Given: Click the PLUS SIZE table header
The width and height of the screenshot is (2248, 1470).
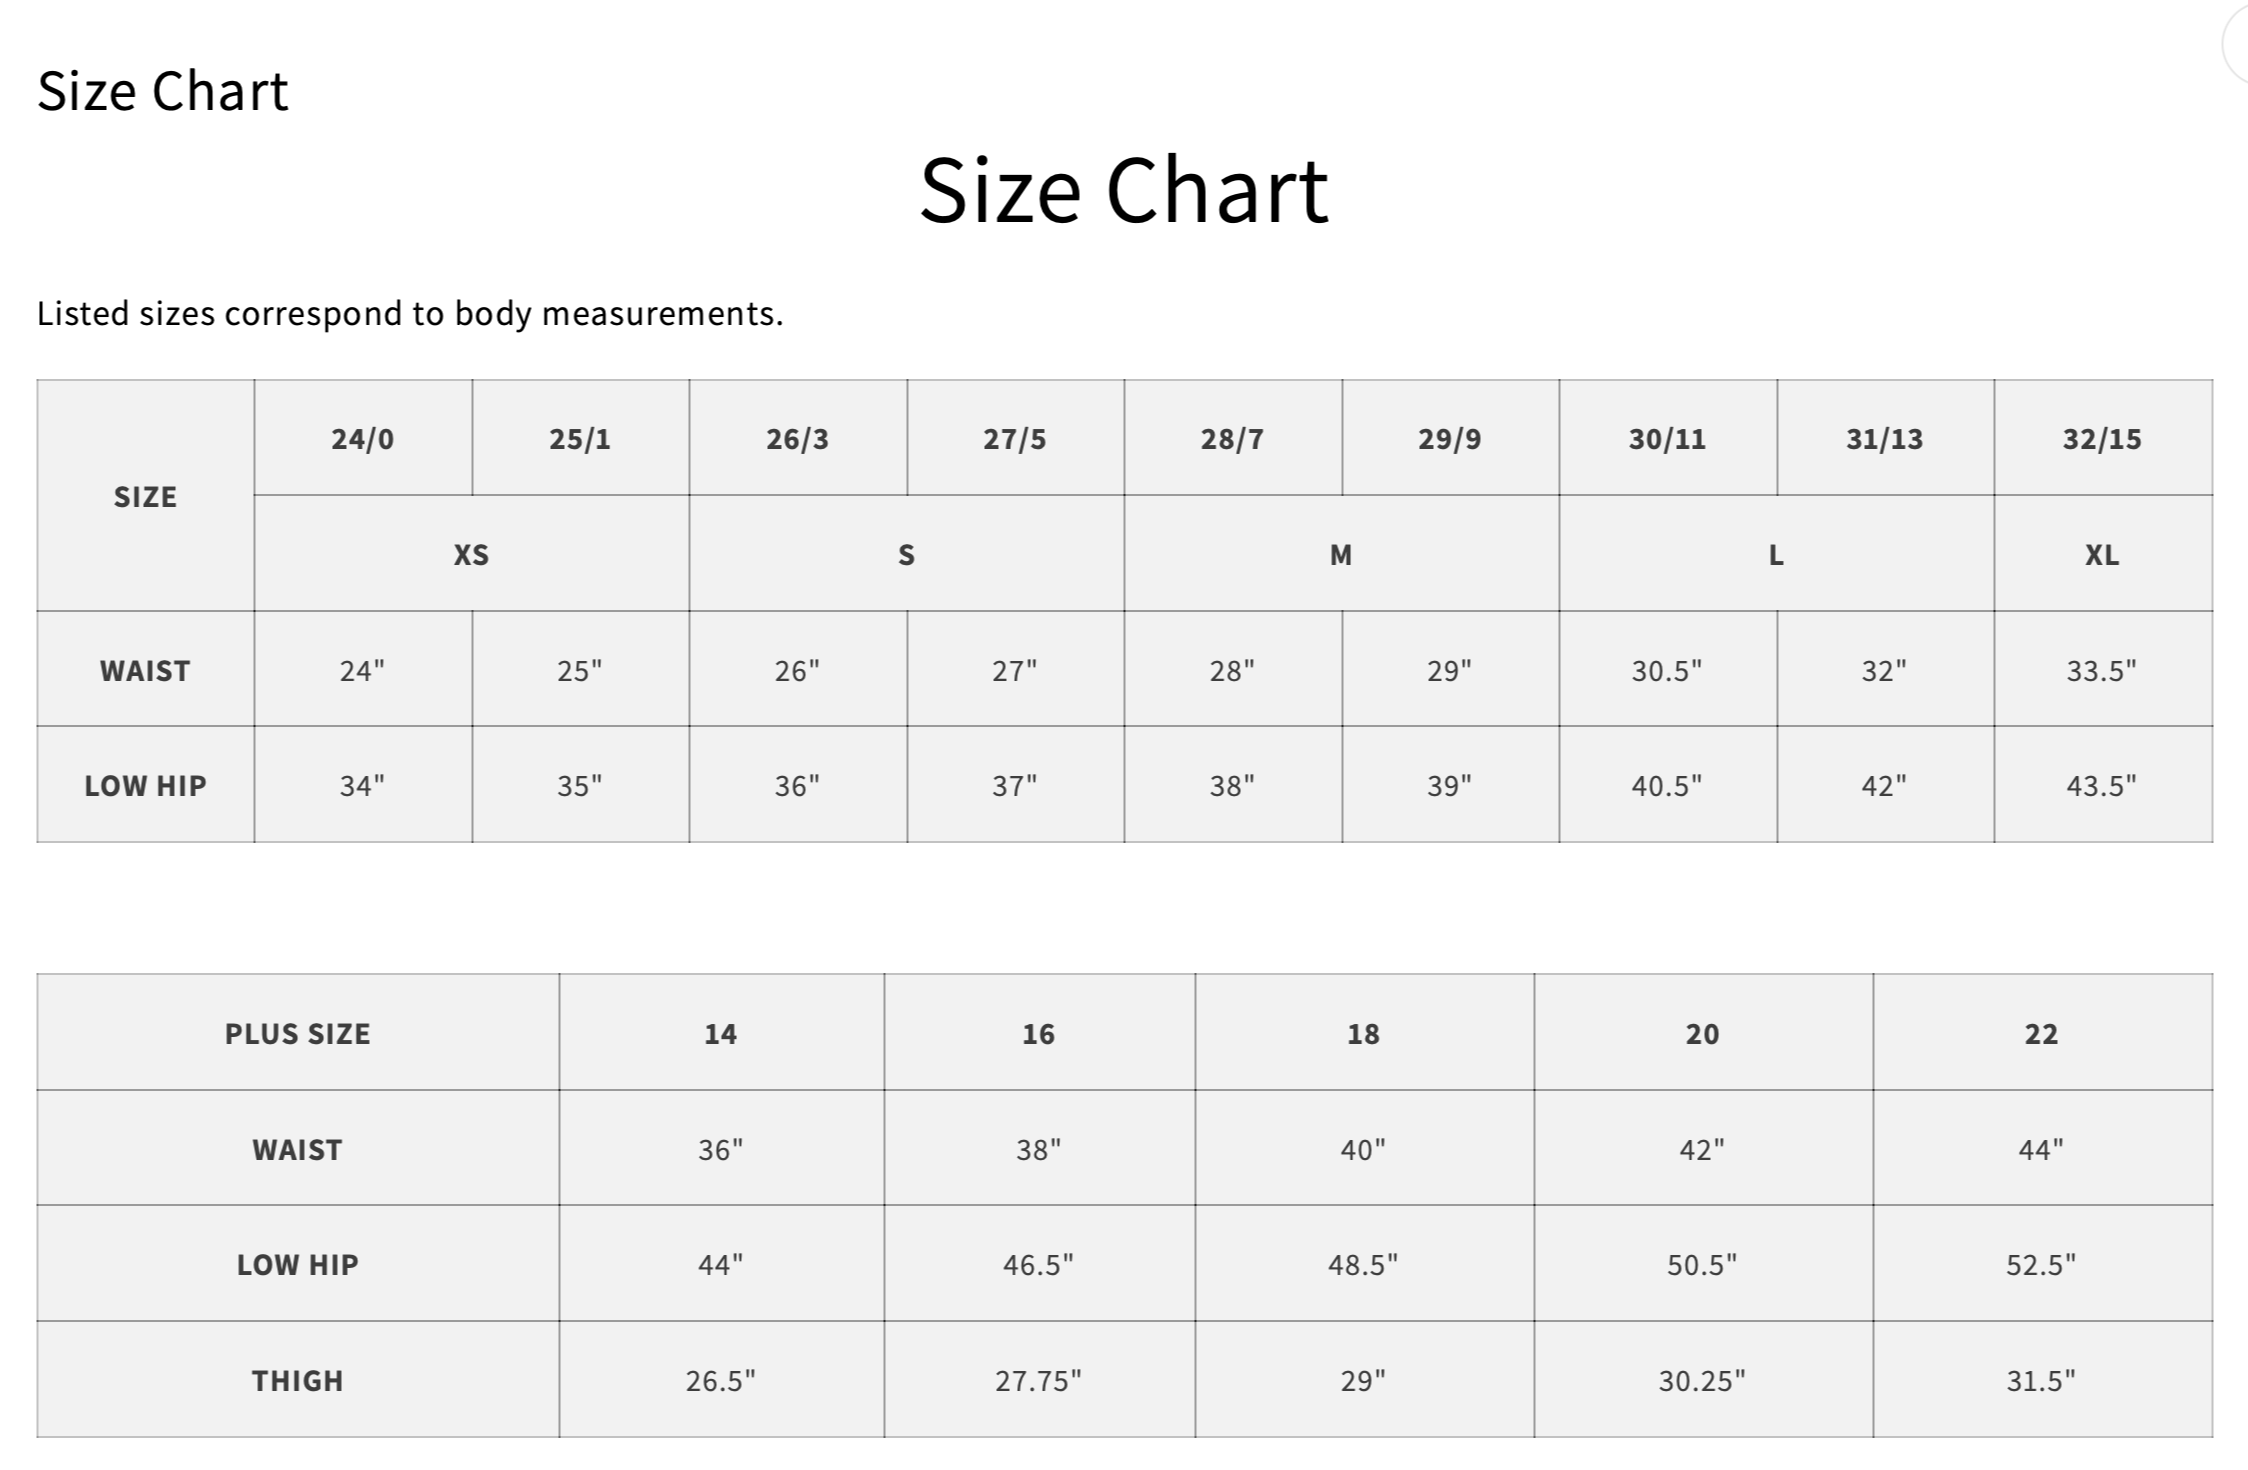Looking at the screenshot, I should tap(298, 1033).
